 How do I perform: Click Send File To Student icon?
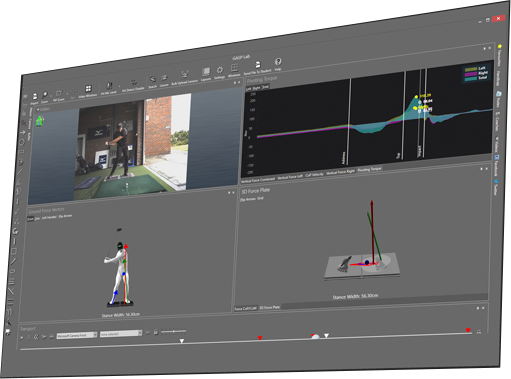tap(258, 64)
